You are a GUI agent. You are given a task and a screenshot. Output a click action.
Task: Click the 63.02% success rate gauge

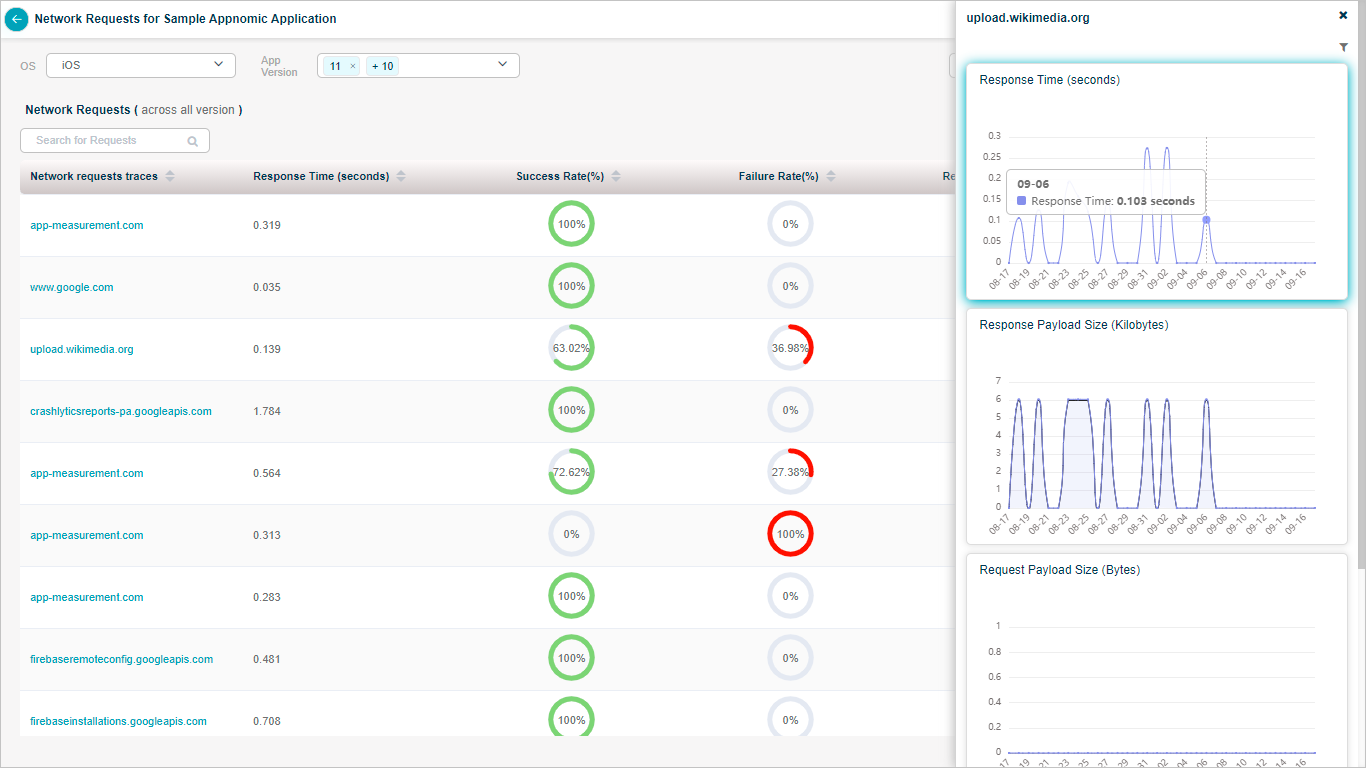[571, 348]
